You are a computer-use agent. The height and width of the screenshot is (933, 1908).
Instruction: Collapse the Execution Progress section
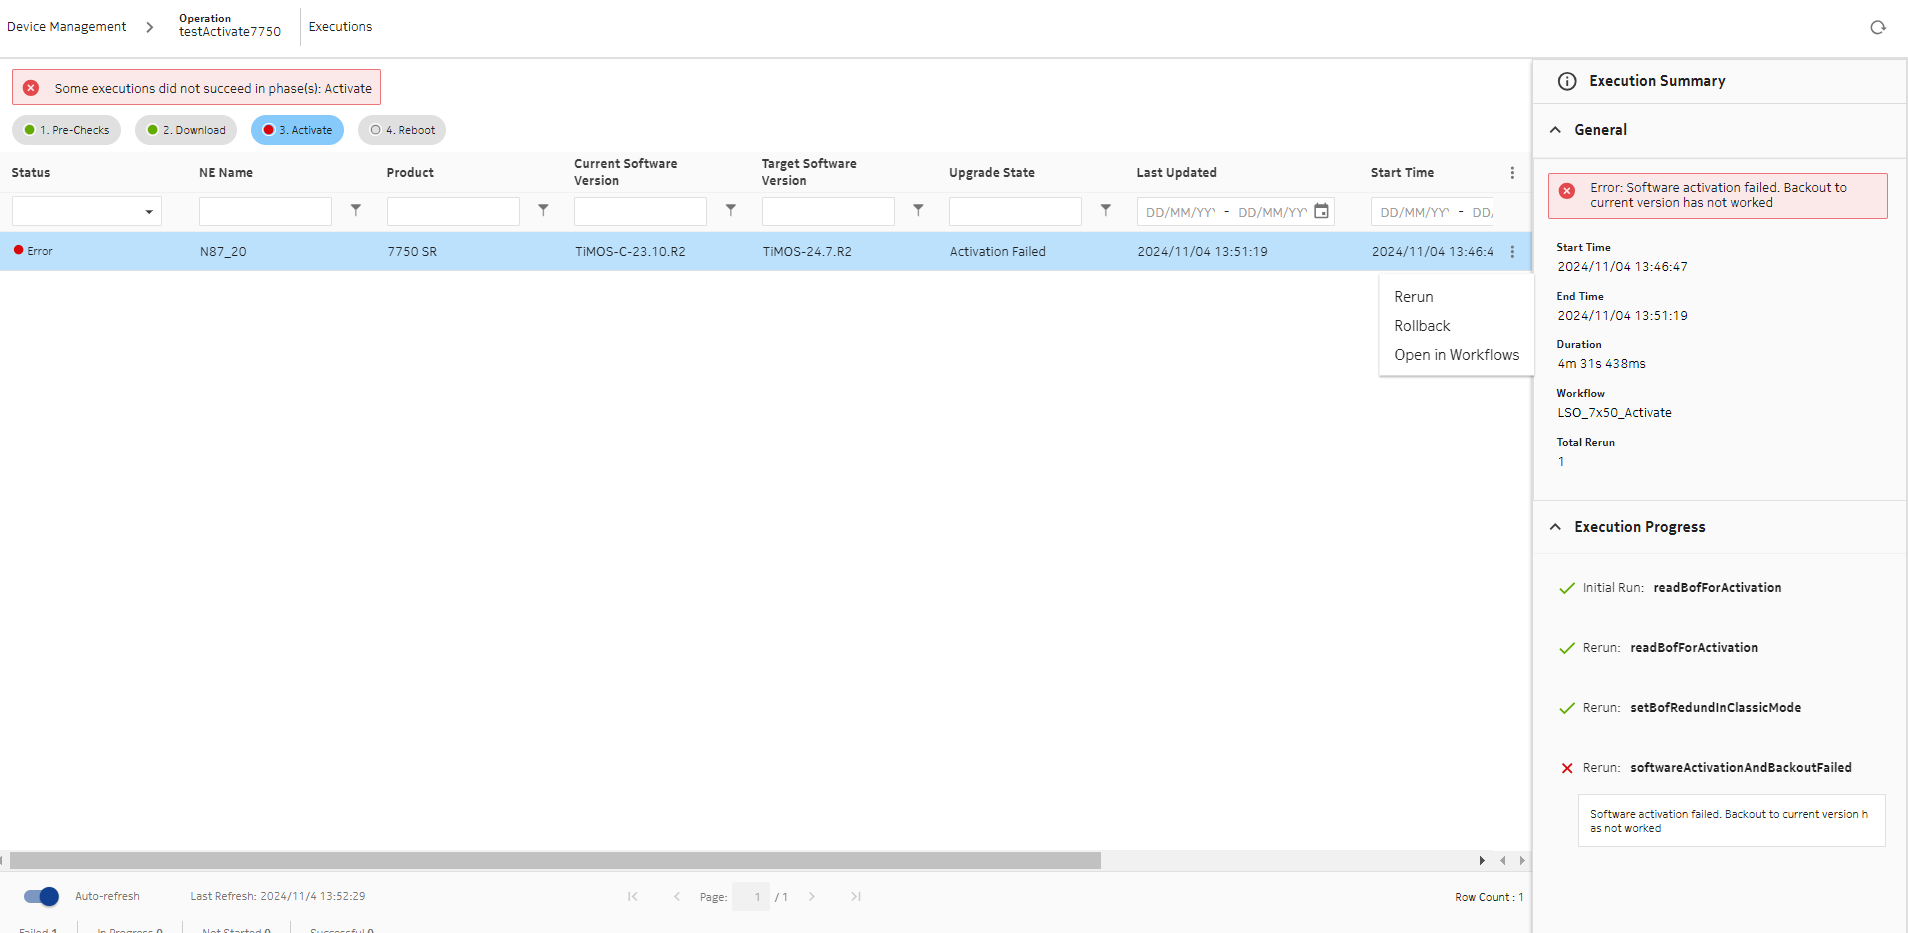pos(1555,527)
